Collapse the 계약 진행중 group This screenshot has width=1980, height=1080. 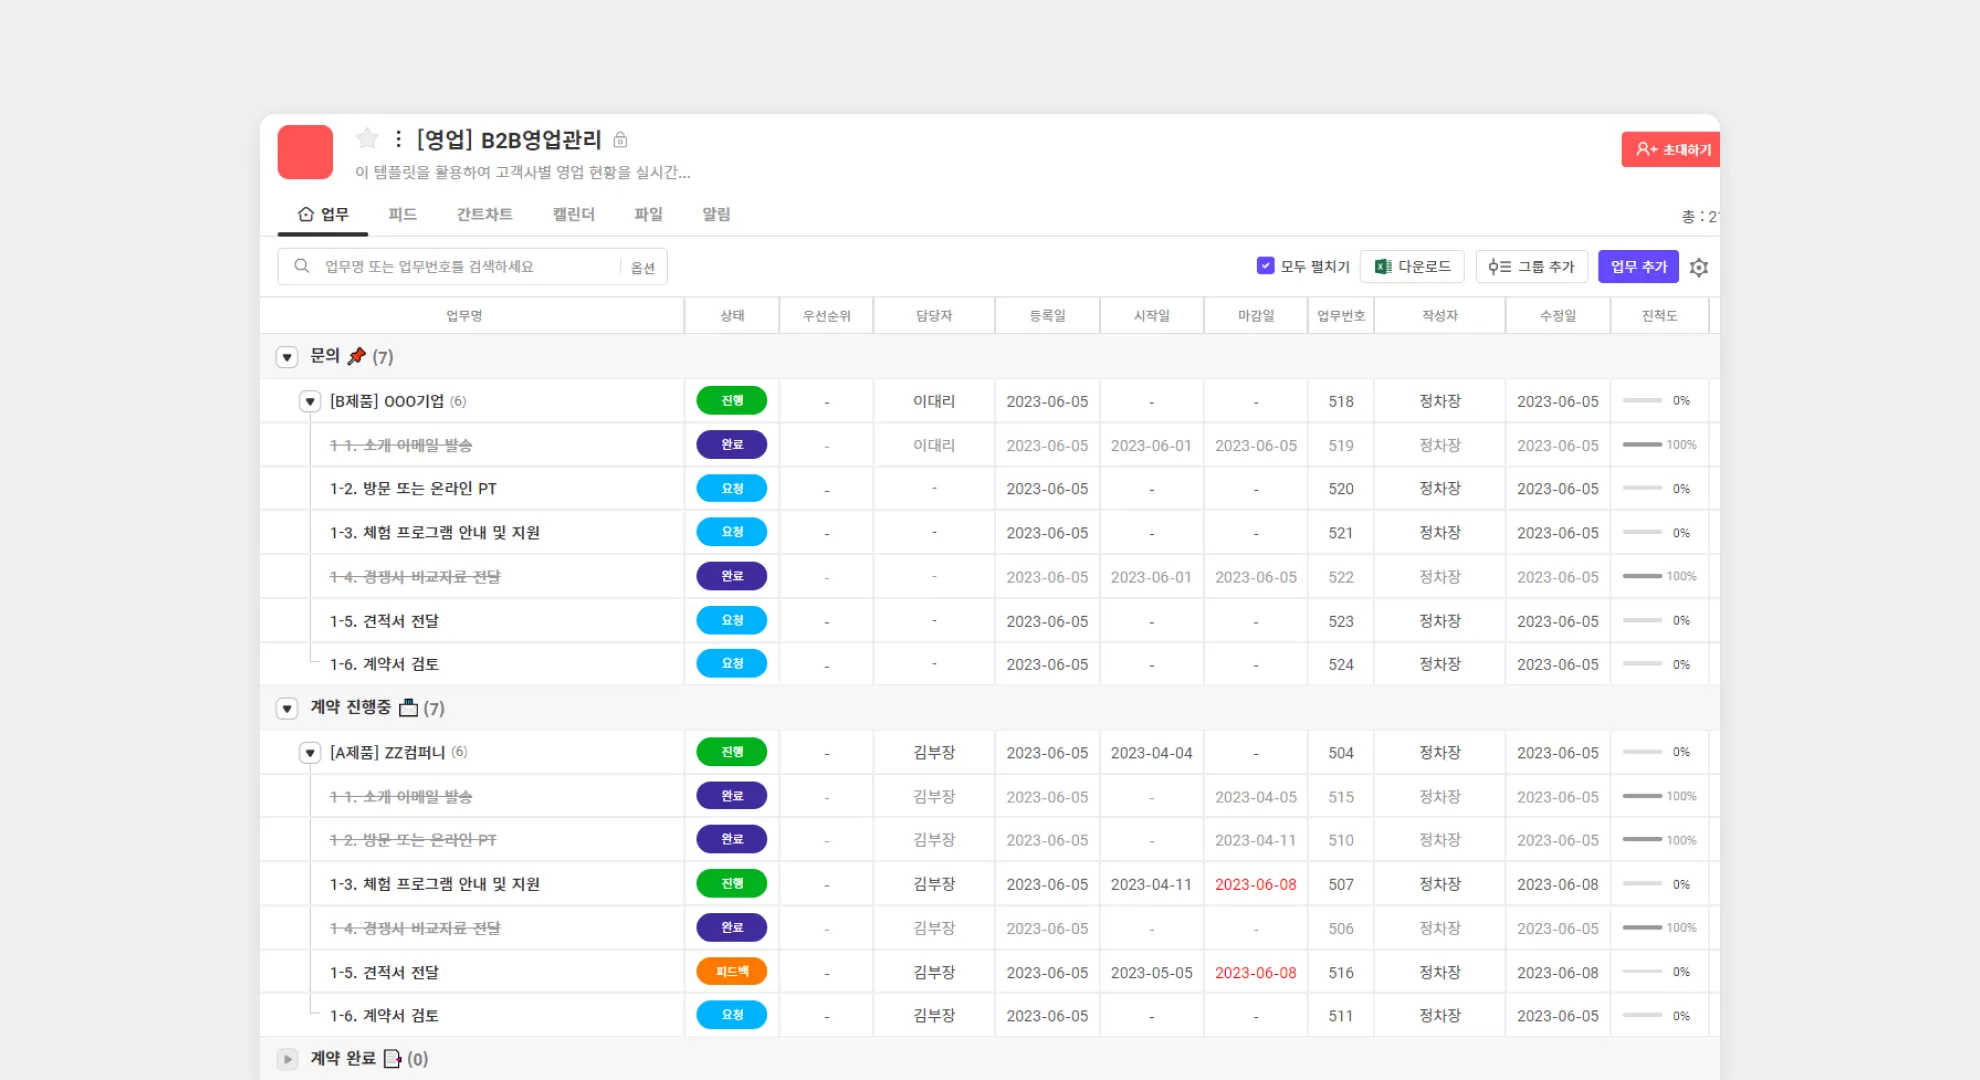click(287, 708)
